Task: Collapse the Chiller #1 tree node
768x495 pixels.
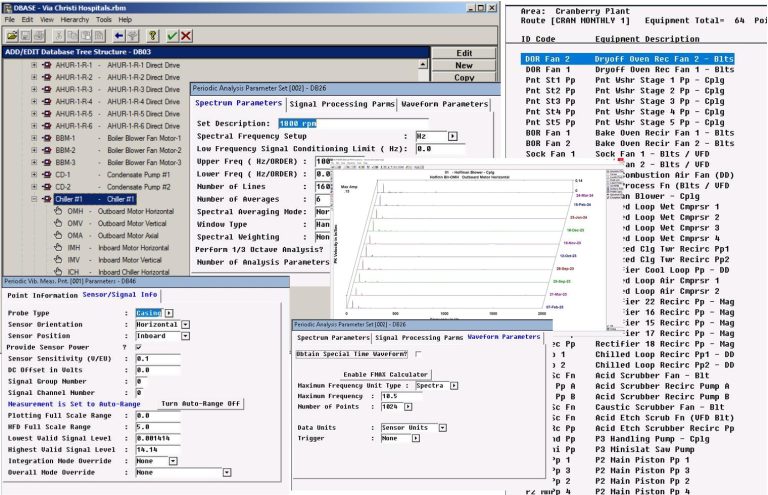Action: coord(33,199)
